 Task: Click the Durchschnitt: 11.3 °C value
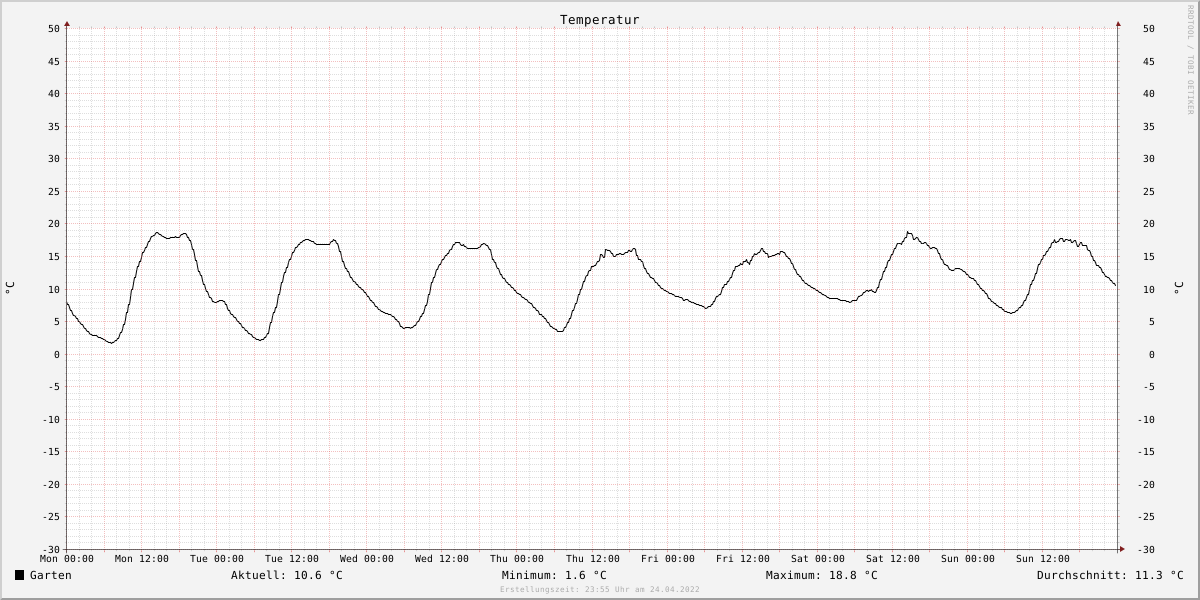pyautogui.click(x=1110, y=575)
